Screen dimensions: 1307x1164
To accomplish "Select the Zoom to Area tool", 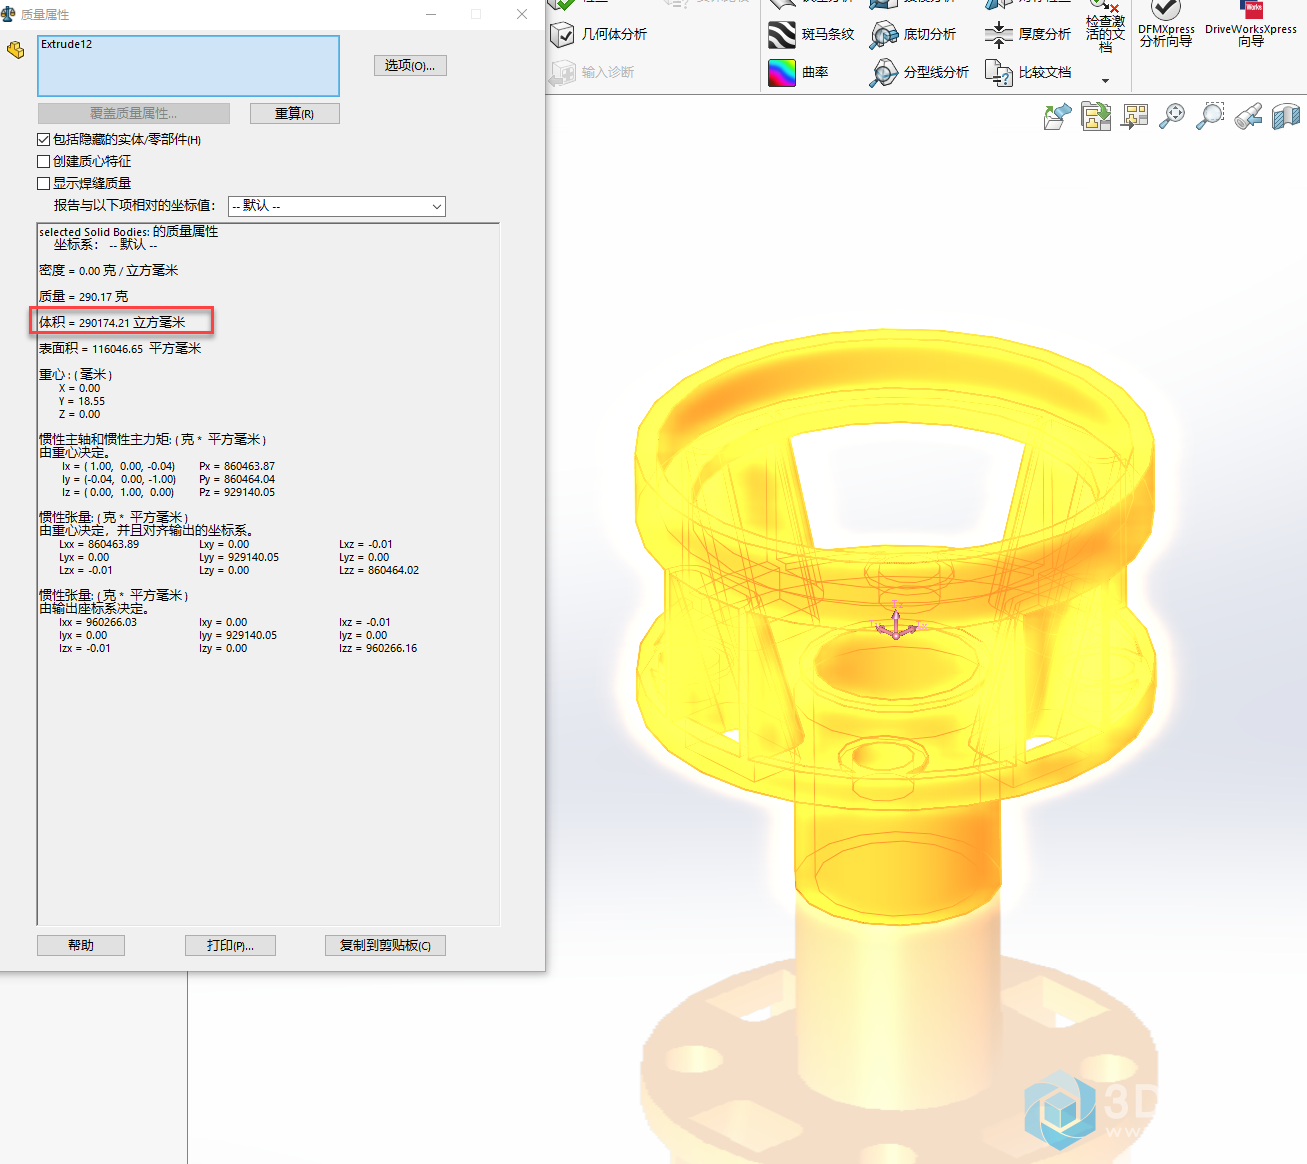I will (1210, 116).
